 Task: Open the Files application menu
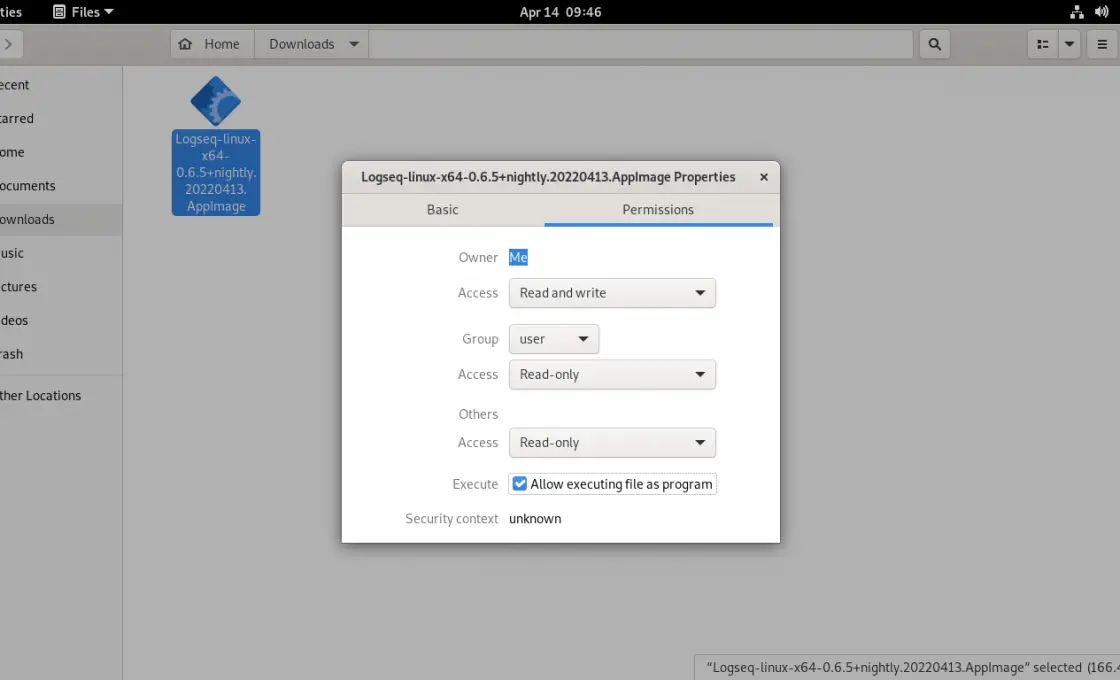[x=84, y=12]
